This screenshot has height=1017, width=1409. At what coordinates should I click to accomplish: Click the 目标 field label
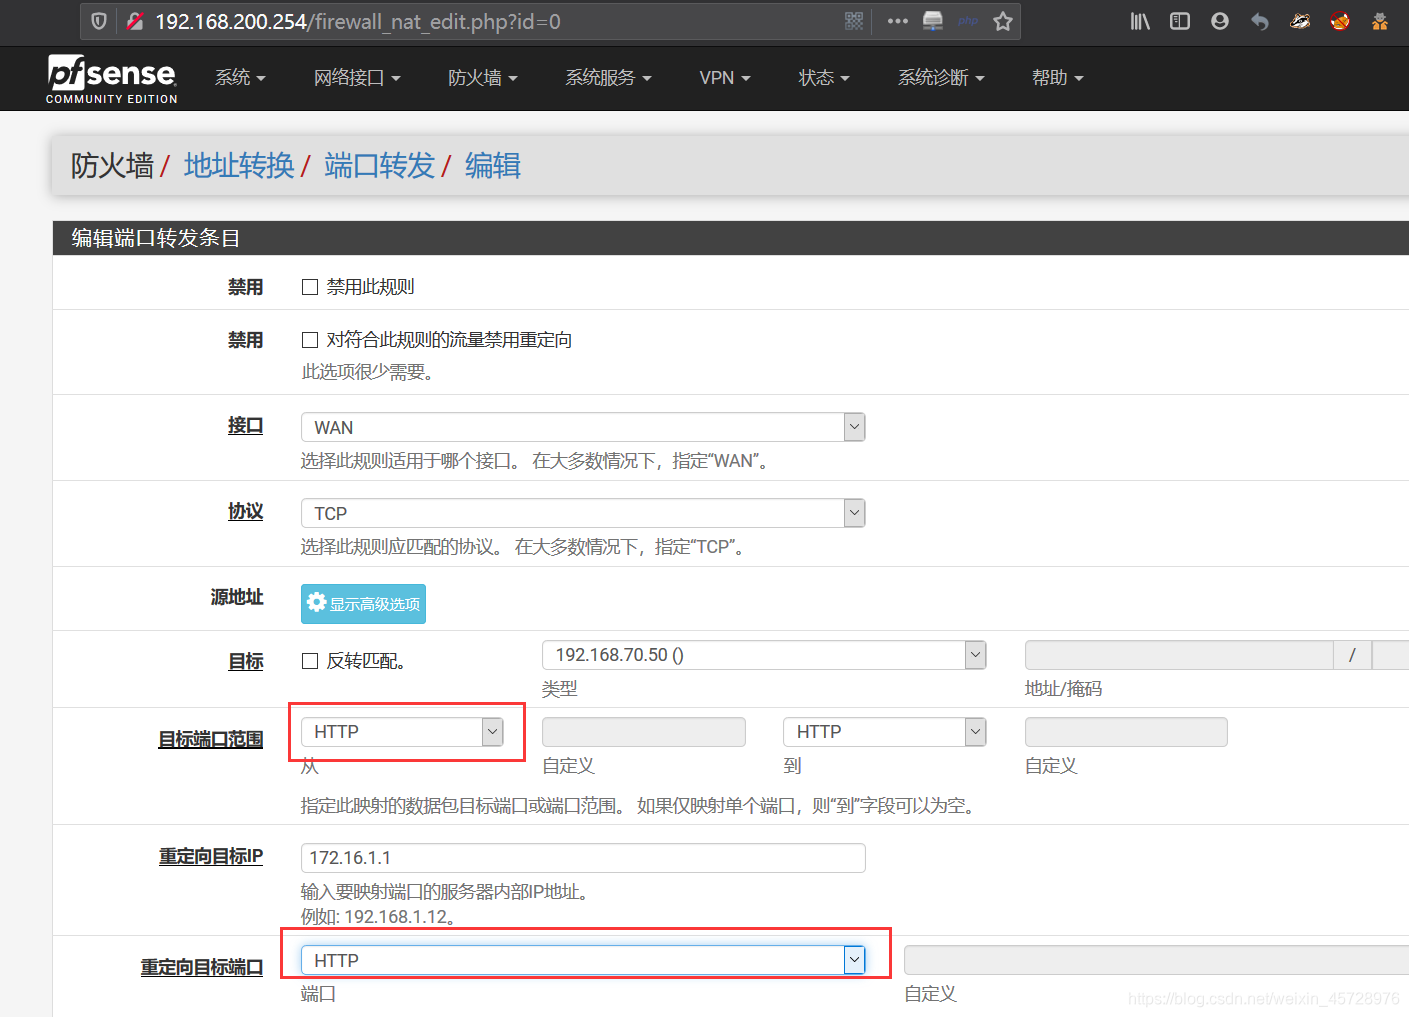245,662
